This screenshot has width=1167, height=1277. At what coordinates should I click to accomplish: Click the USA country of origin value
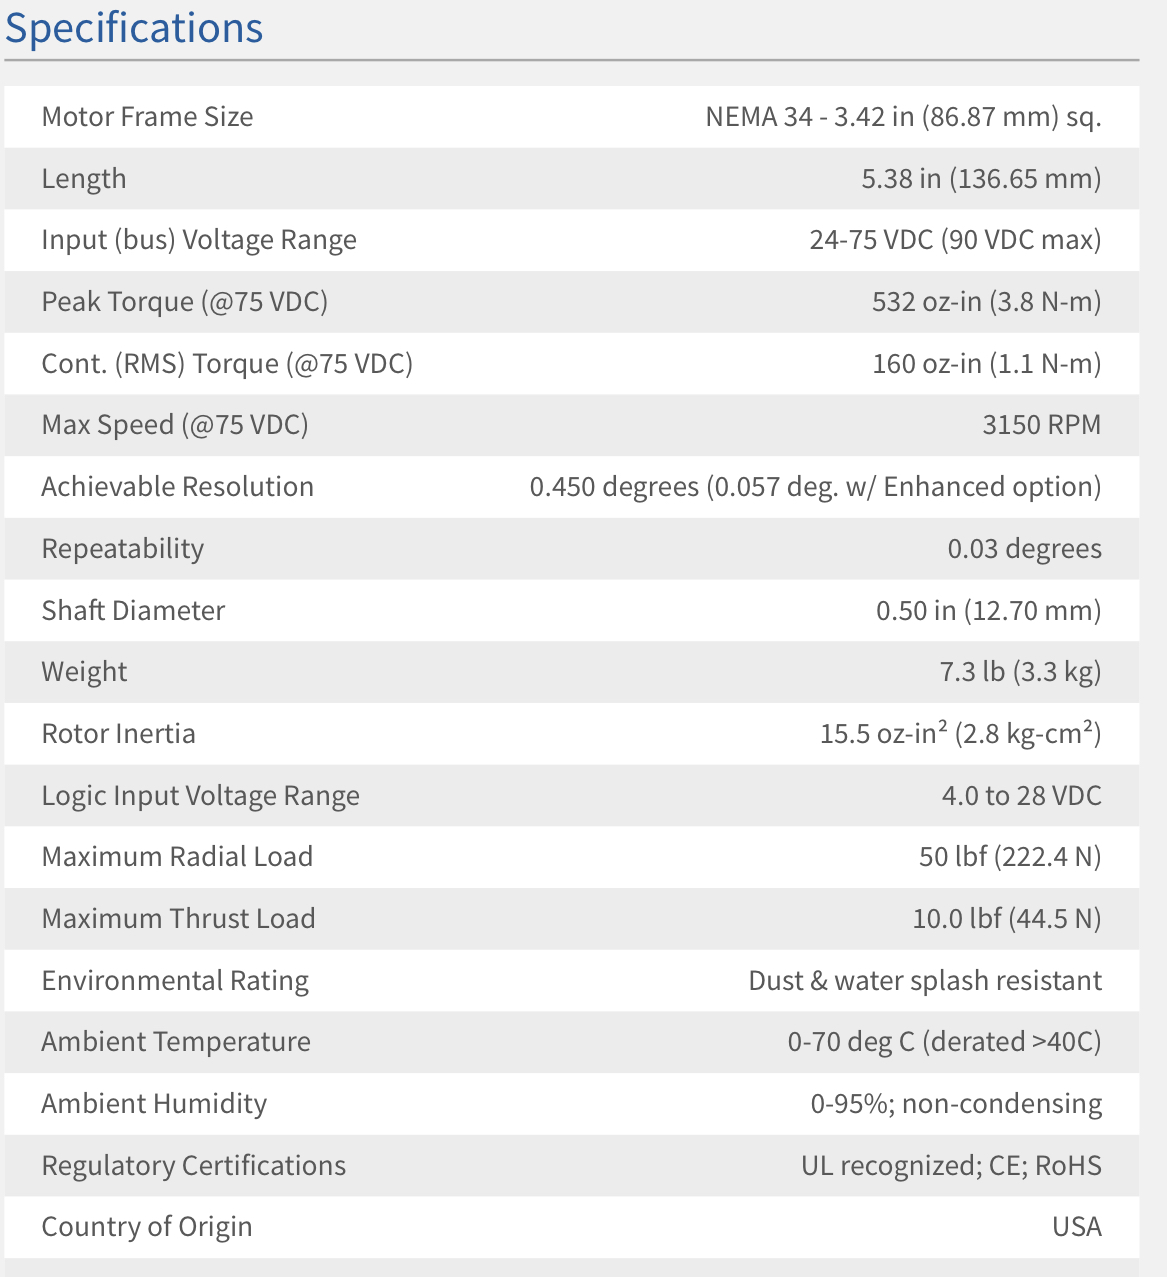[x=1076, y=1227]
